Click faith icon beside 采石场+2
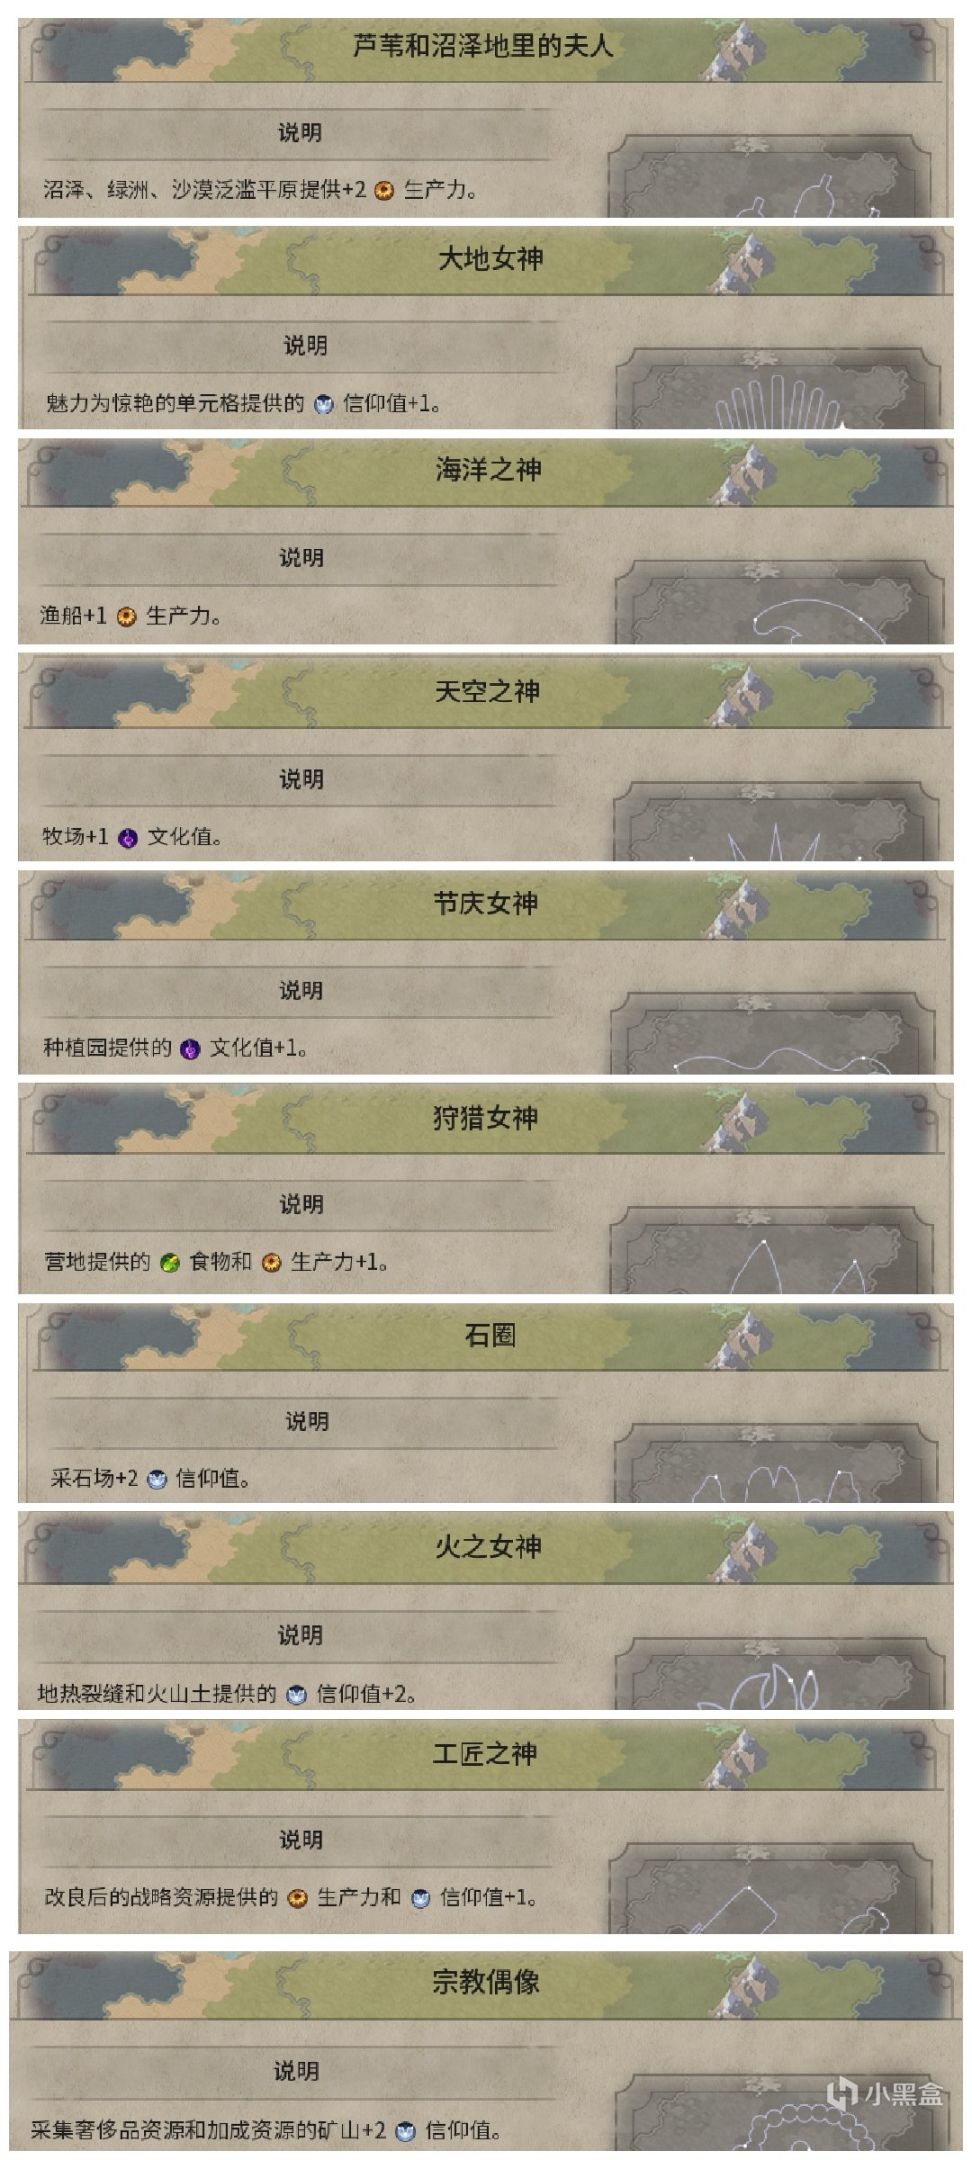Viewport: 972px width, 2160px height. point(157,1479)
